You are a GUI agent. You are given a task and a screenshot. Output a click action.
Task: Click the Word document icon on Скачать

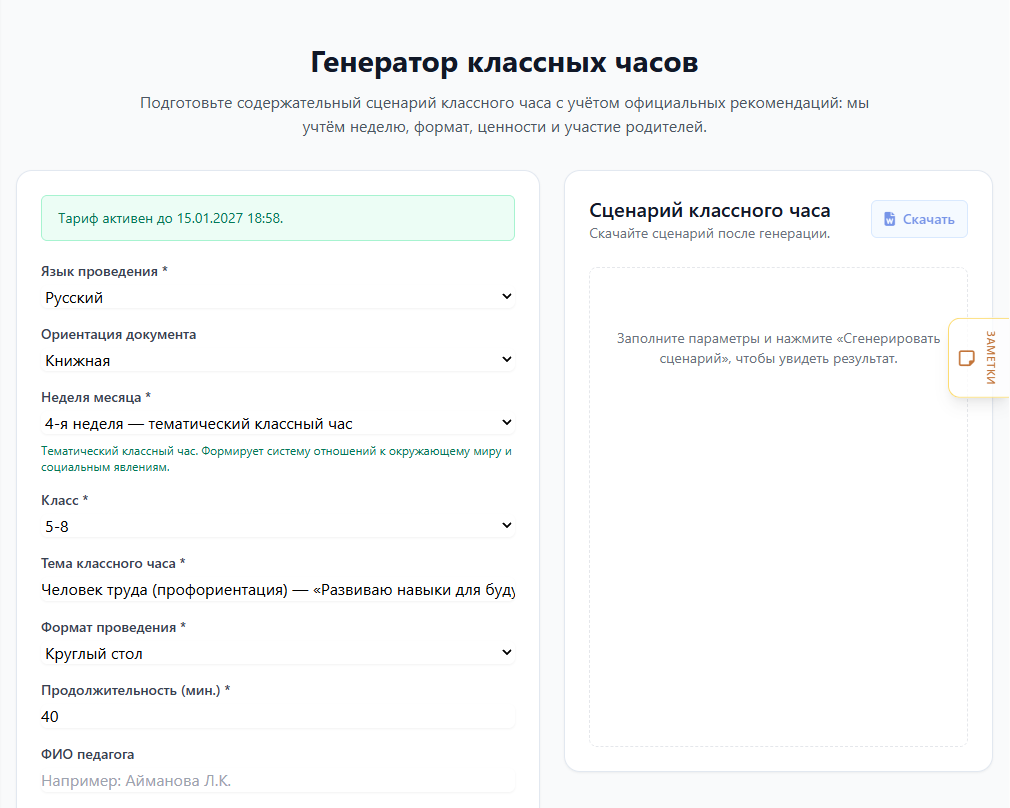pos(890,219)
